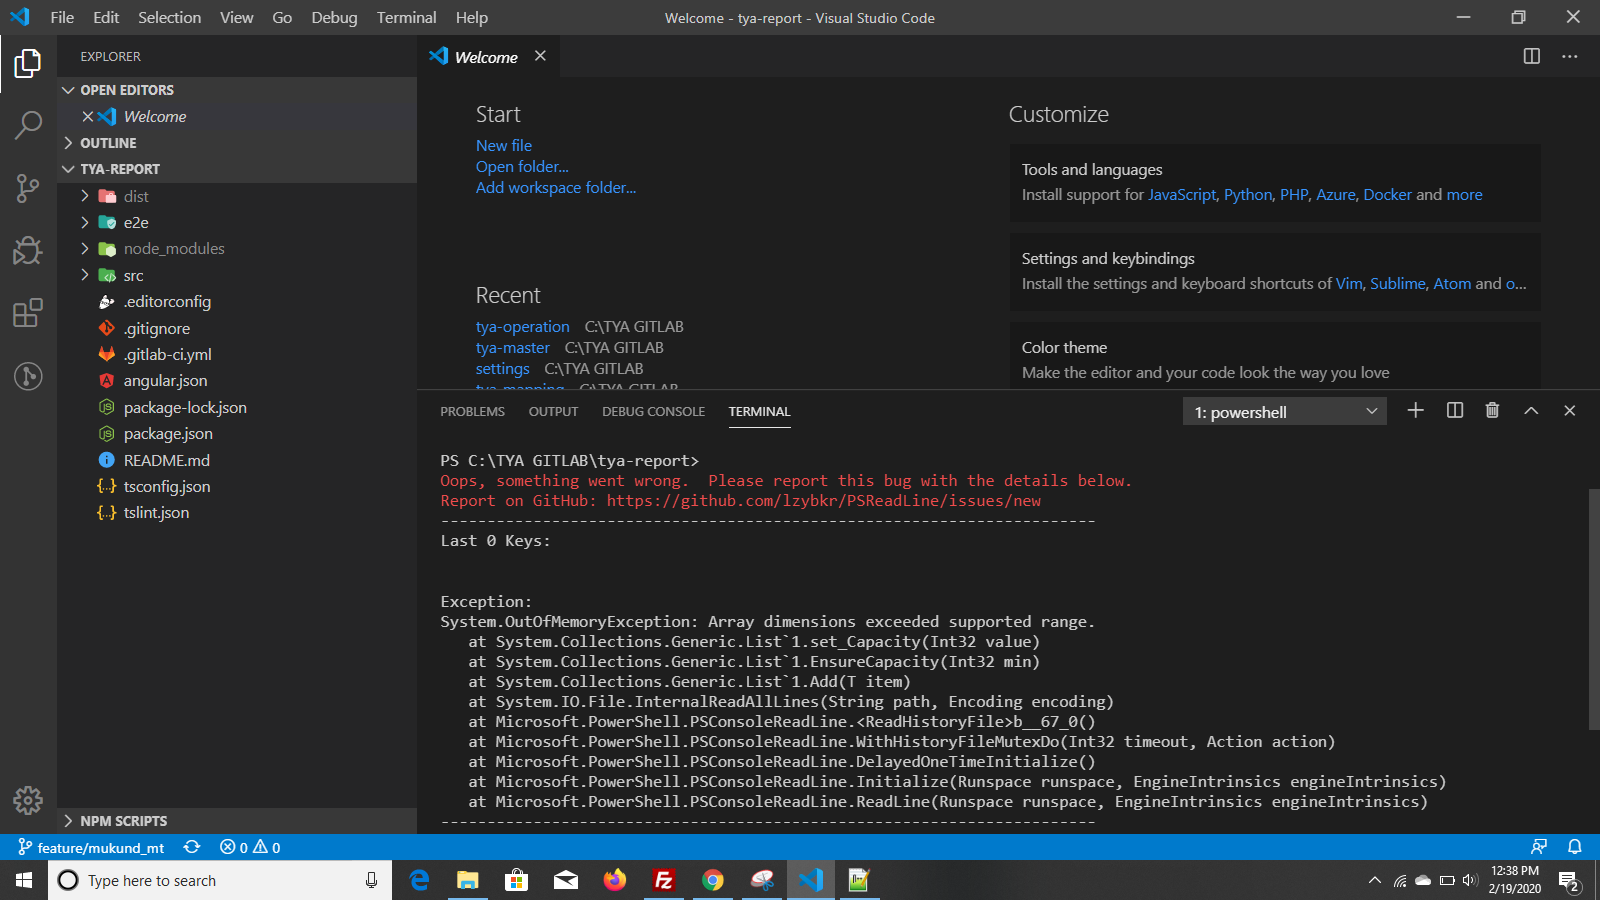Open the Debug view bug icon
1600x900 pixels.
tap(28, 250)
